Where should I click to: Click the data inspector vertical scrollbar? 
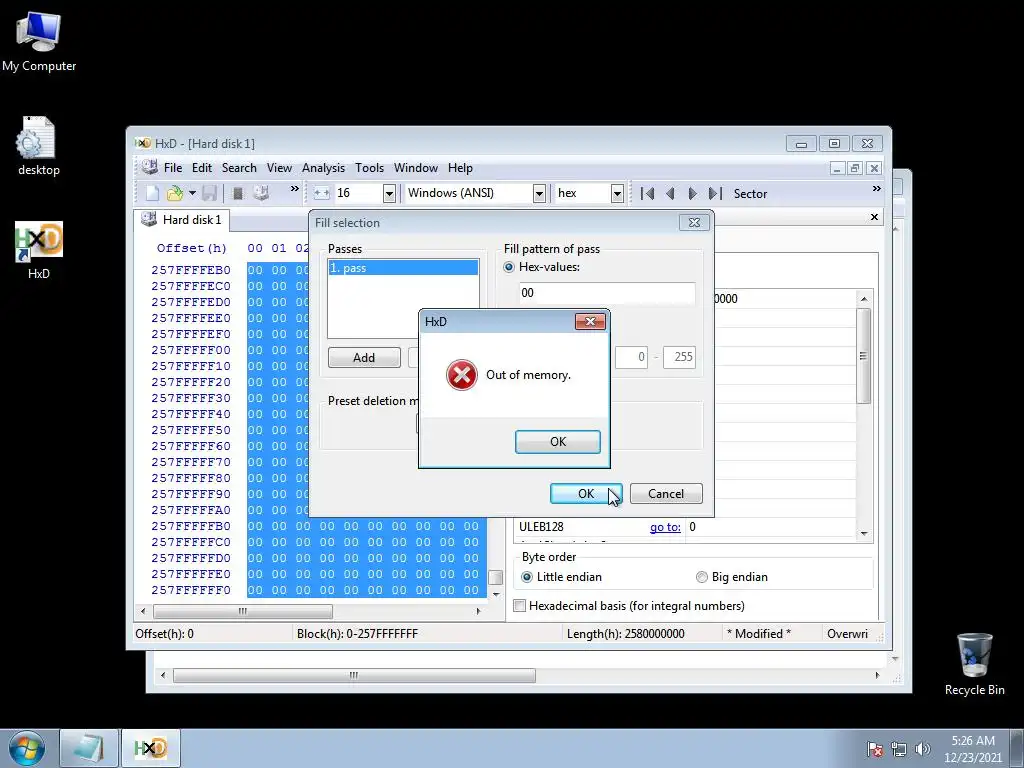click(863, 356)
